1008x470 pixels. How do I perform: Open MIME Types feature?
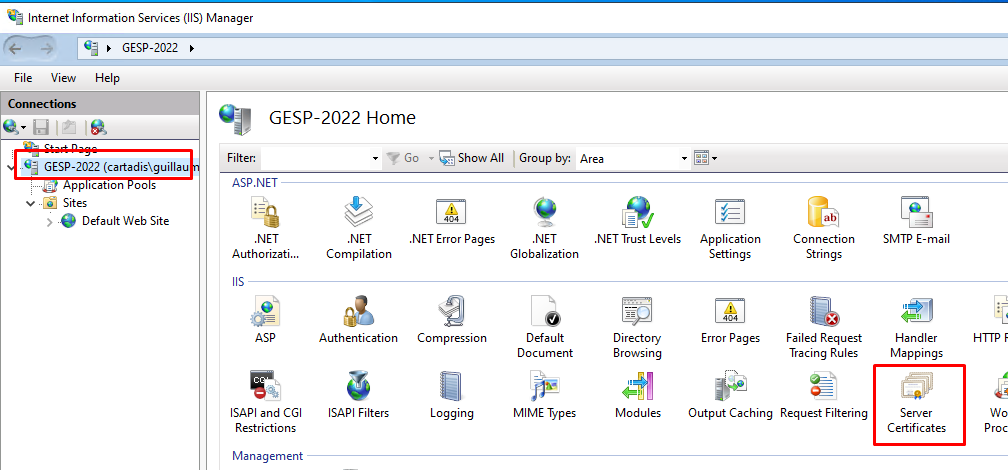tap(544, 395)
